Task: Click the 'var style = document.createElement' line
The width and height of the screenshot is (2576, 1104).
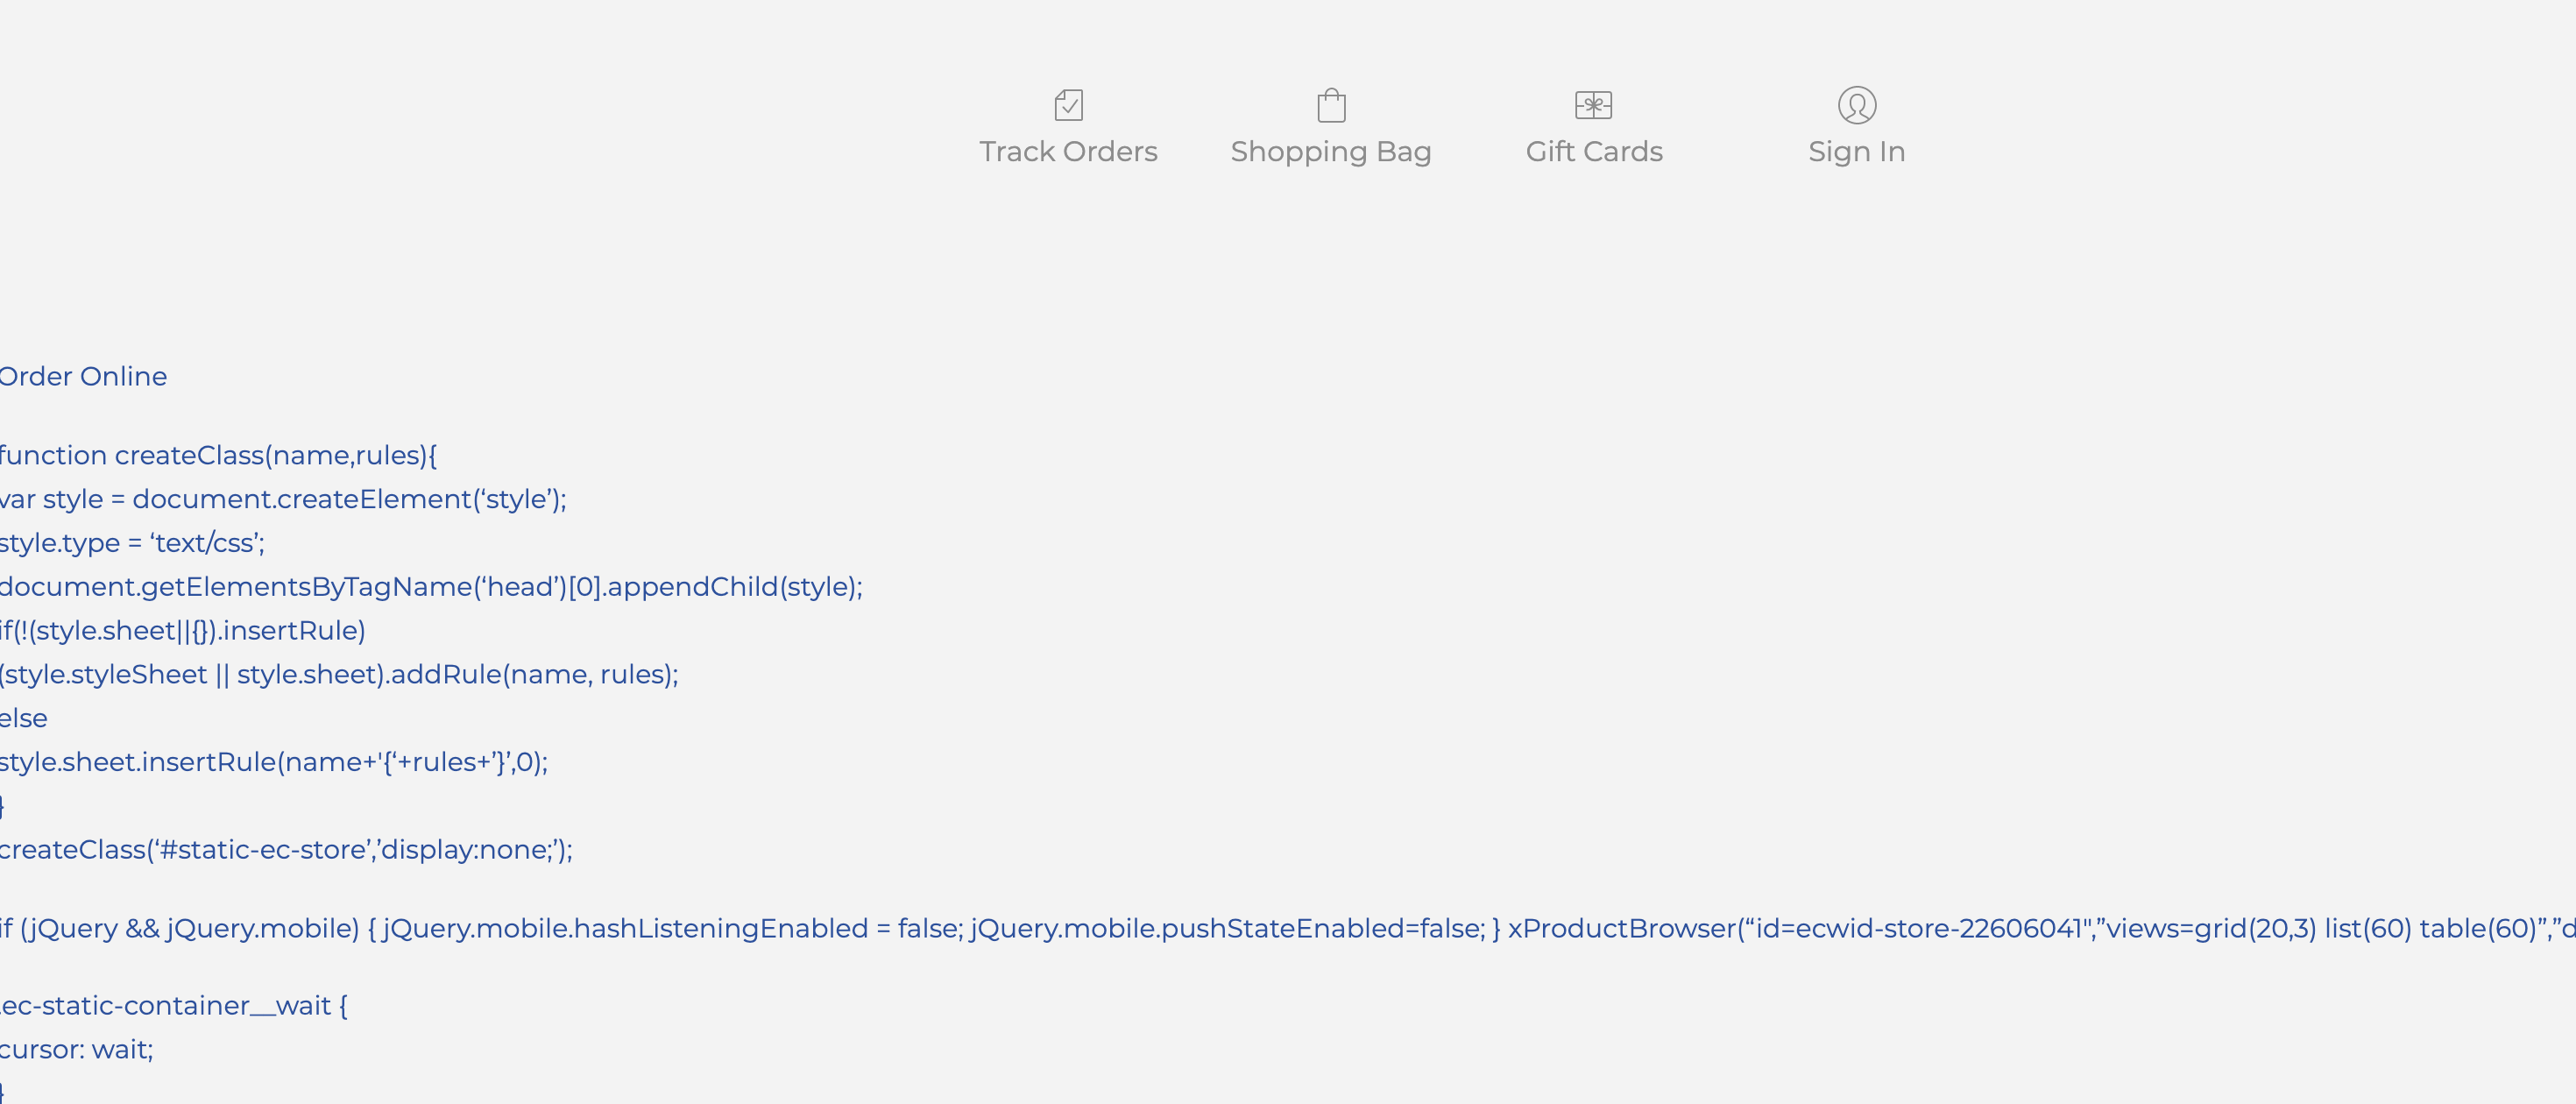Action: pos(283,499)
